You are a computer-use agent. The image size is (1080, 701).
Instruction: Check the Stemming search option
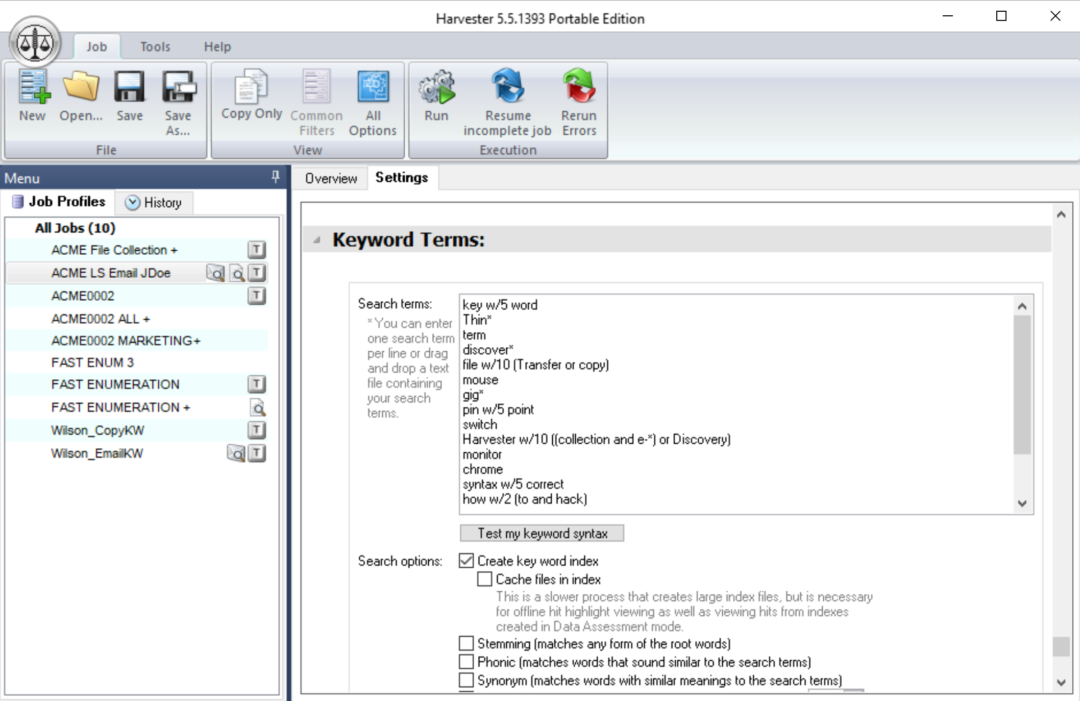[466, 643]
